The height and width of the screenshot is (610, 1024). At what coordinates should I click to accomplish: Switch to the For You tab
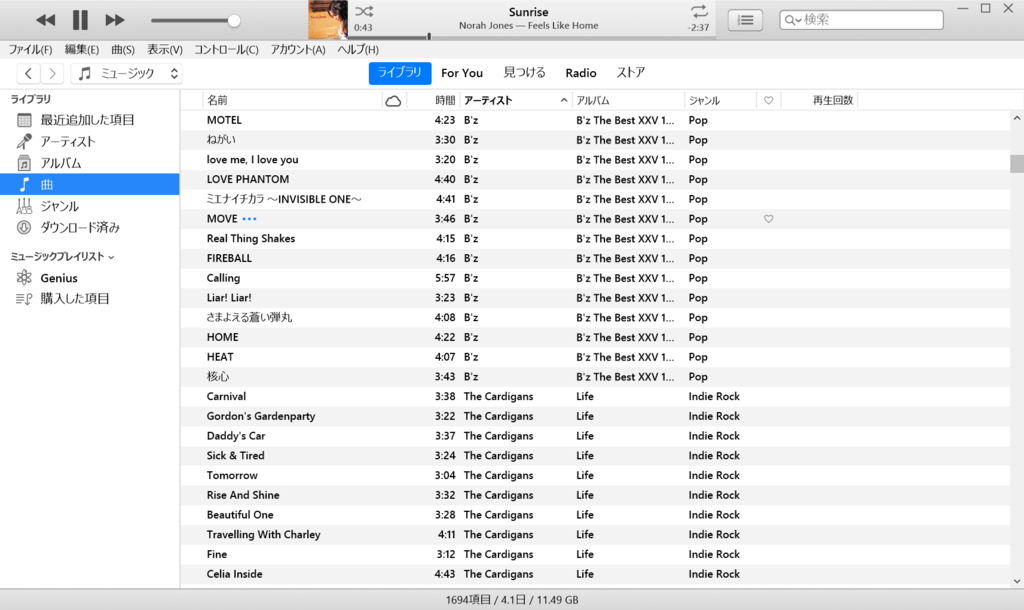pos(462,73)
